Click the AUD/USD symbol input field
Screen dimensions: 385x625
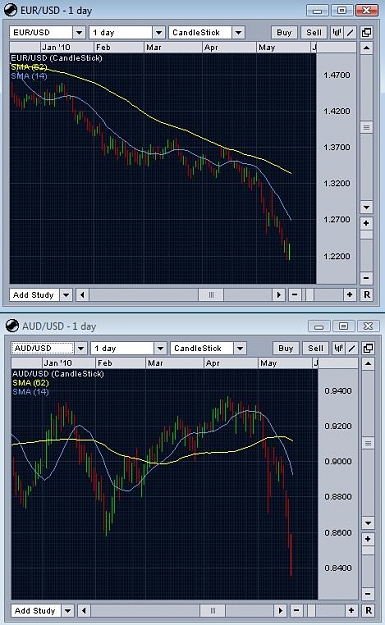coord(43,348)
